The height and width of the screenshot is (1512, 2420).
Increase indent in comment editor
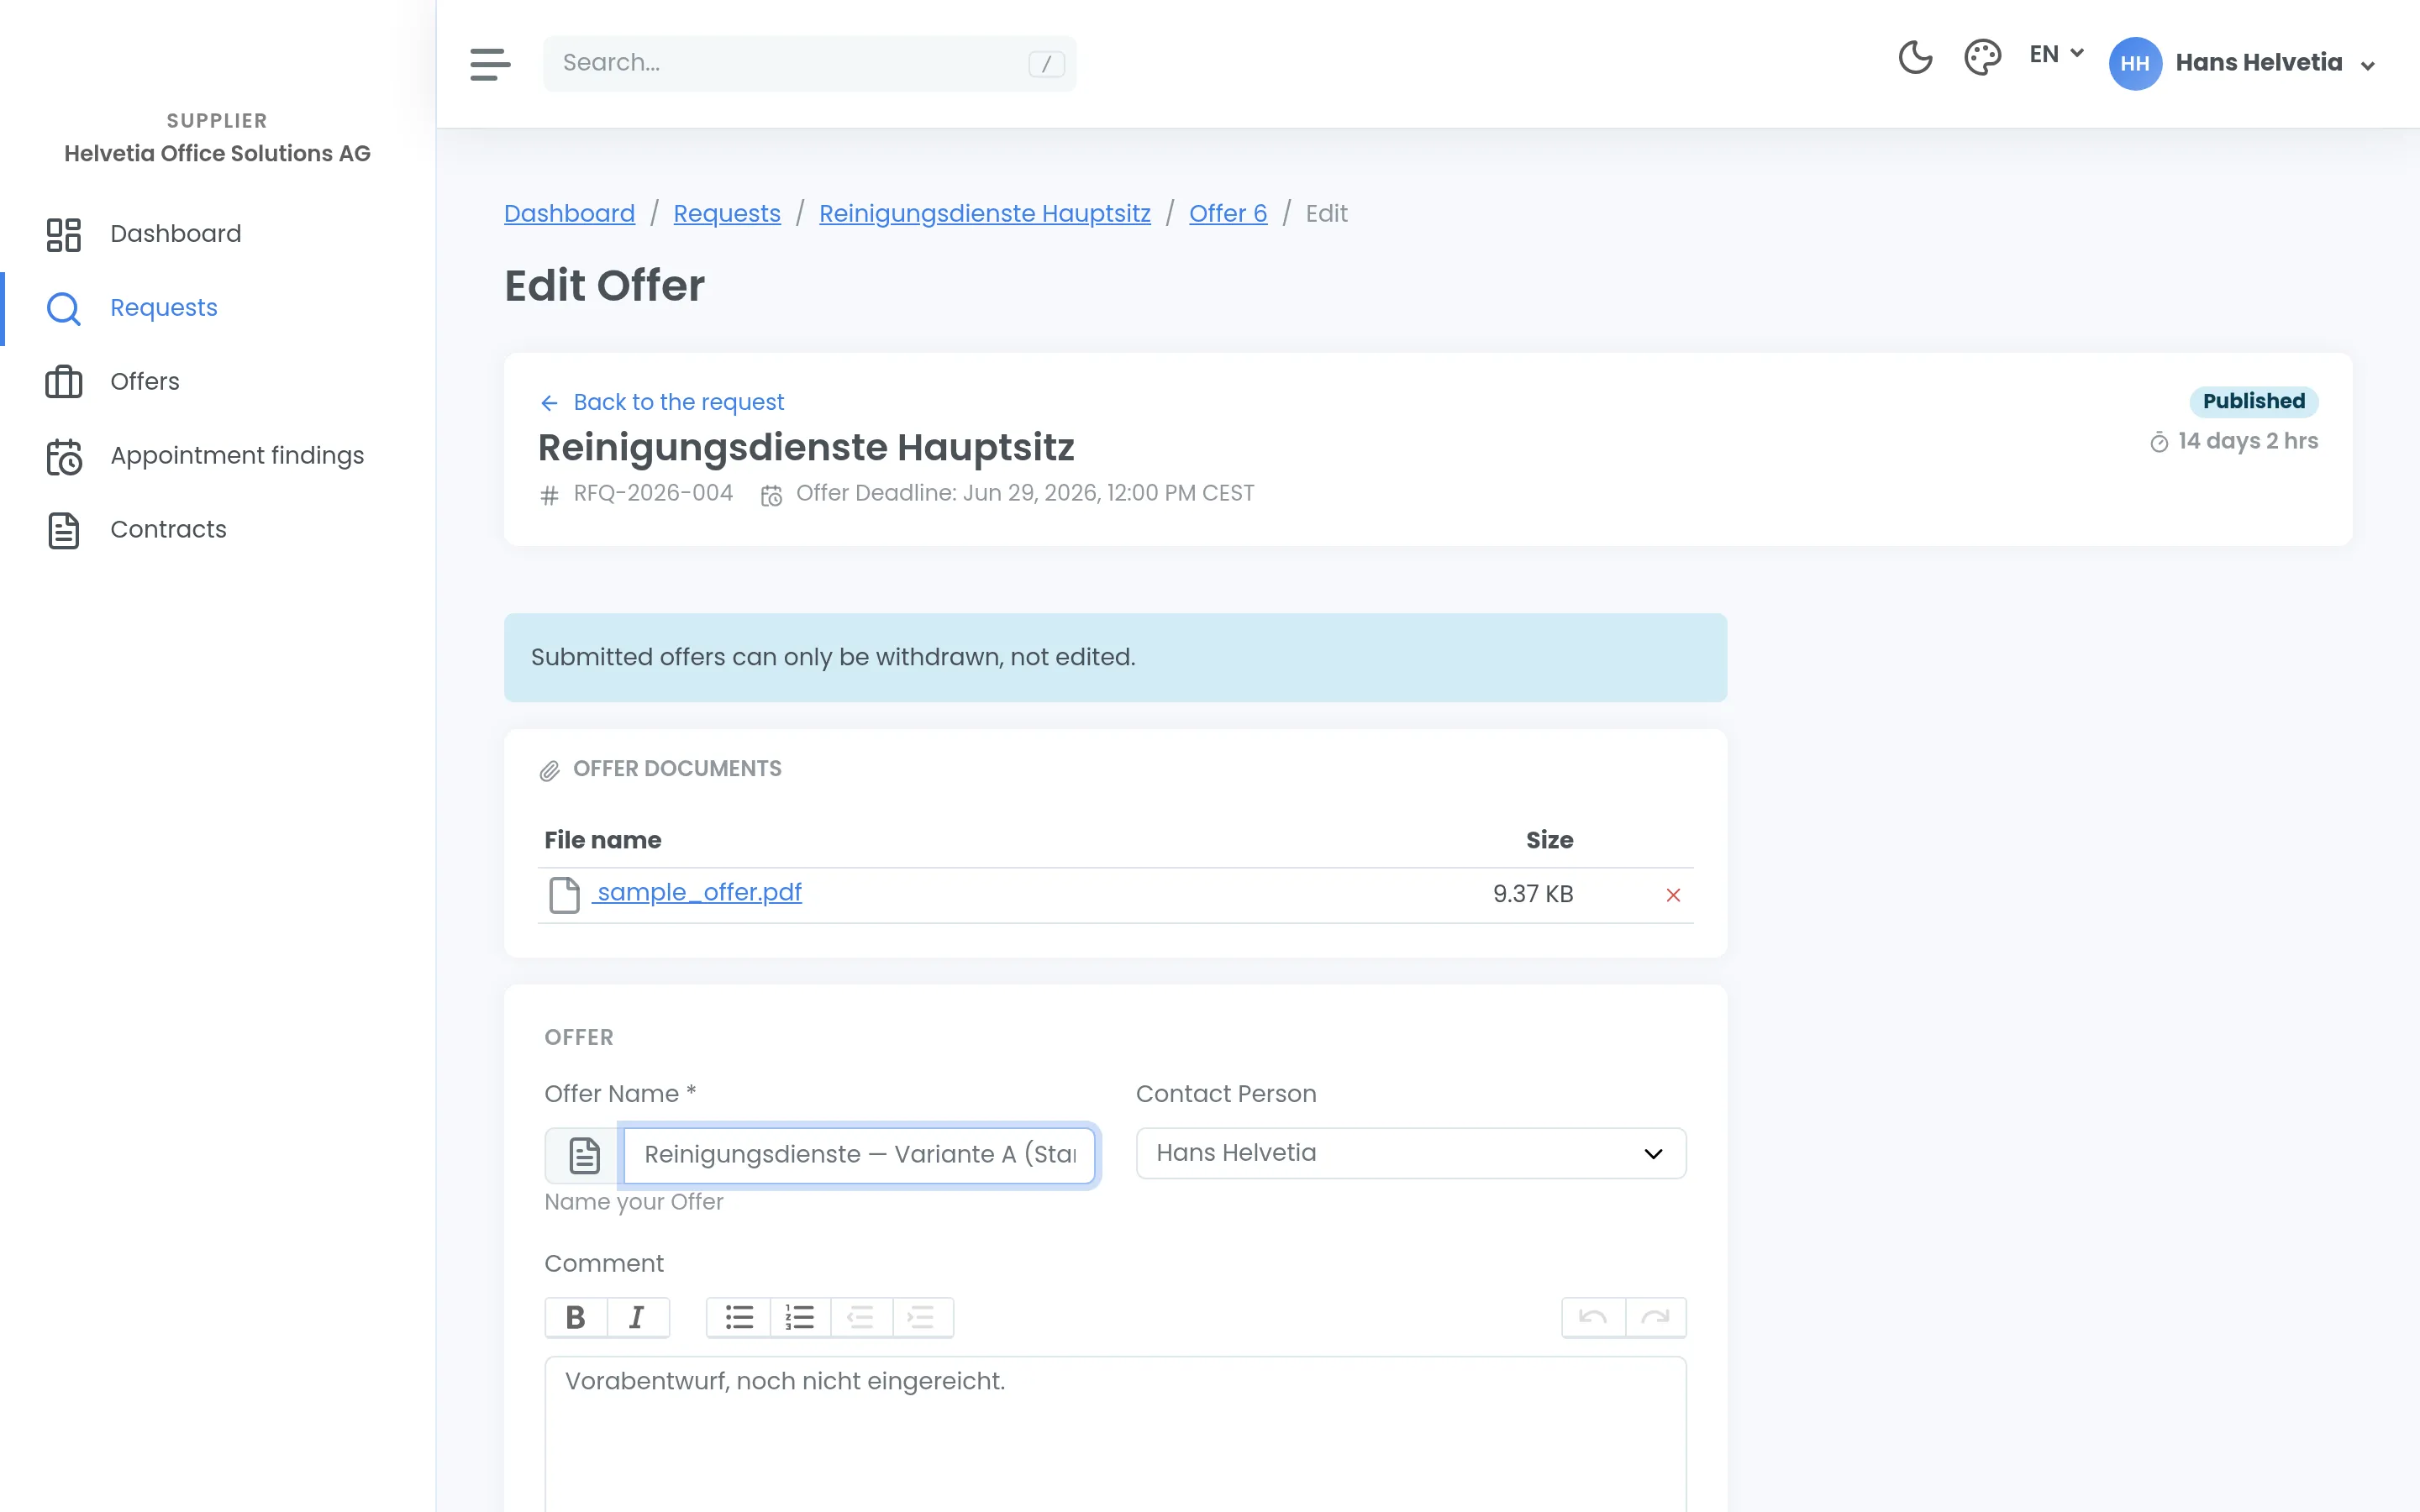(x=921, y=1317)
